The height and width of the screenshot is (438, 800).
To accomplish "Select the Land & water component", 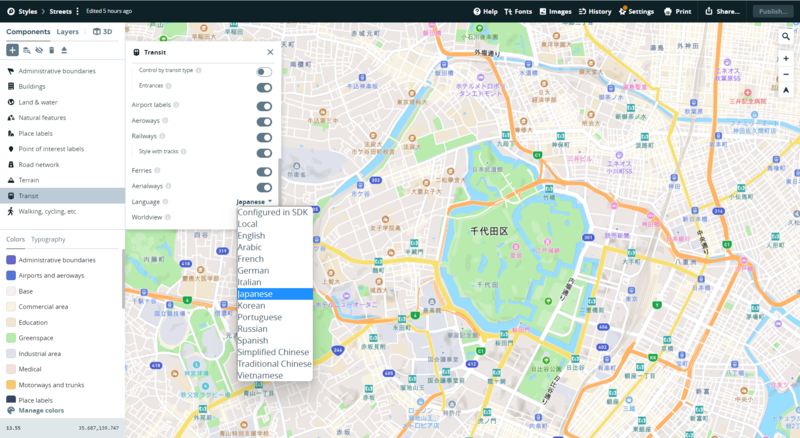I will pyautogui.click(x=62, y=102).
